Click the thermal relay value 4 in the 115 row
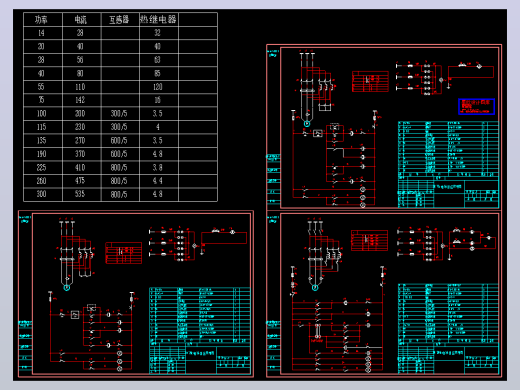Image resolution: width=520 pixels, height=390 pixels. pyautogui.click(x=158, y=127)
